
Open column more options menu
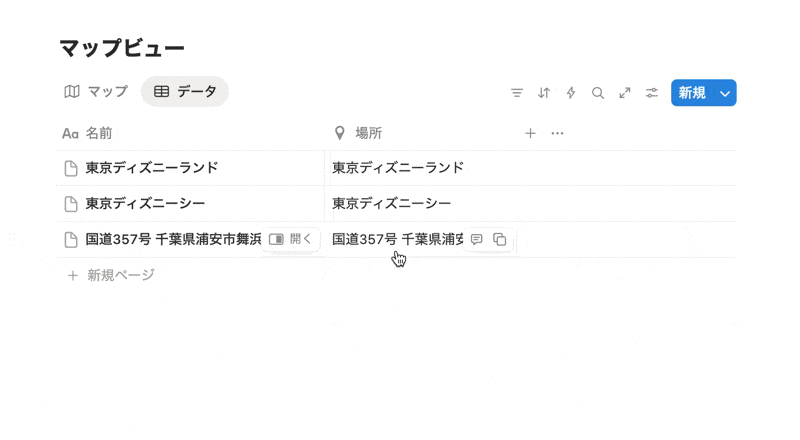558,133
